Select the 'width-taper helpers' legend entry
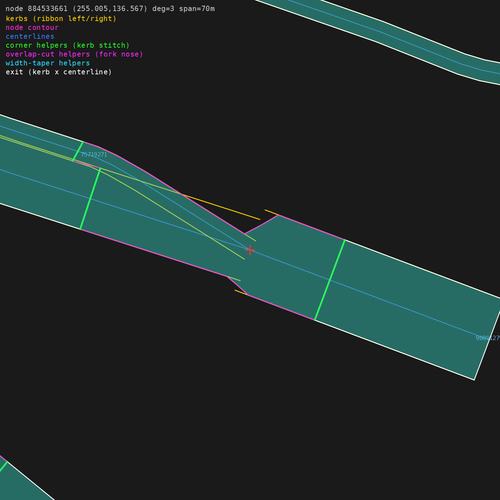 48,63
